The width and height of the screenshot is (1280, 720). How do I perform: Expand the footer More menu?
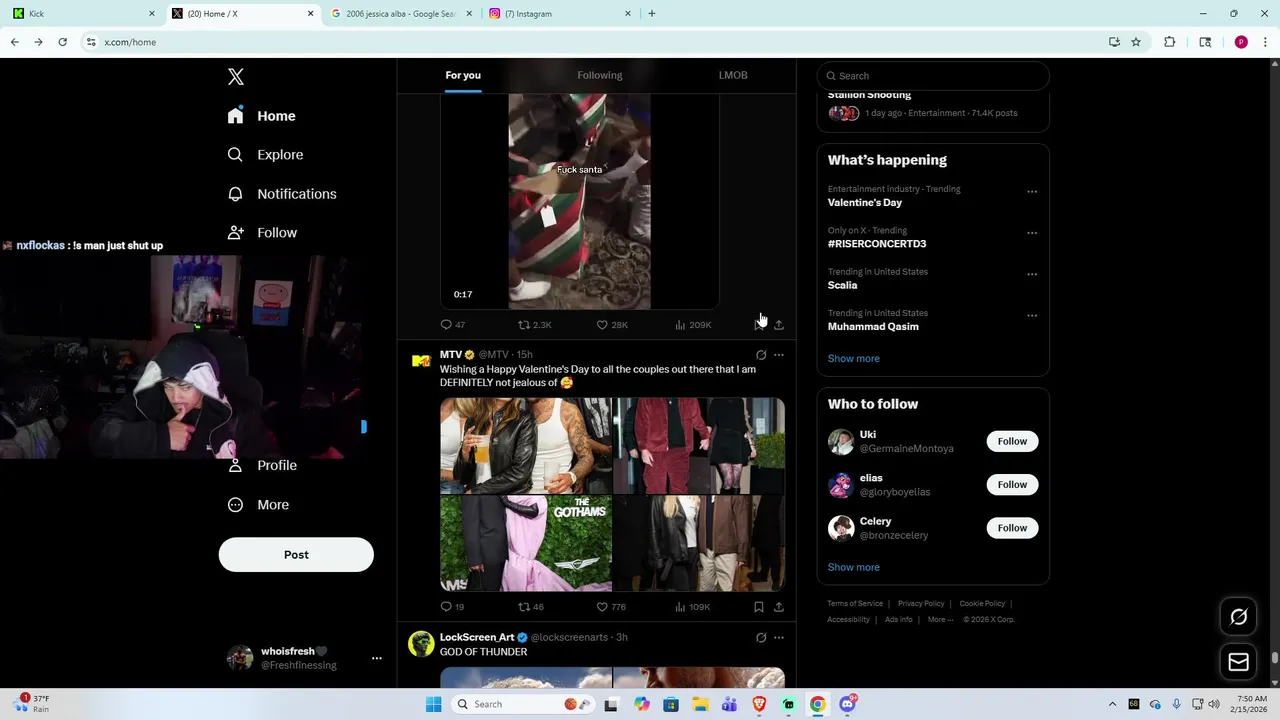tap(938, 620)
